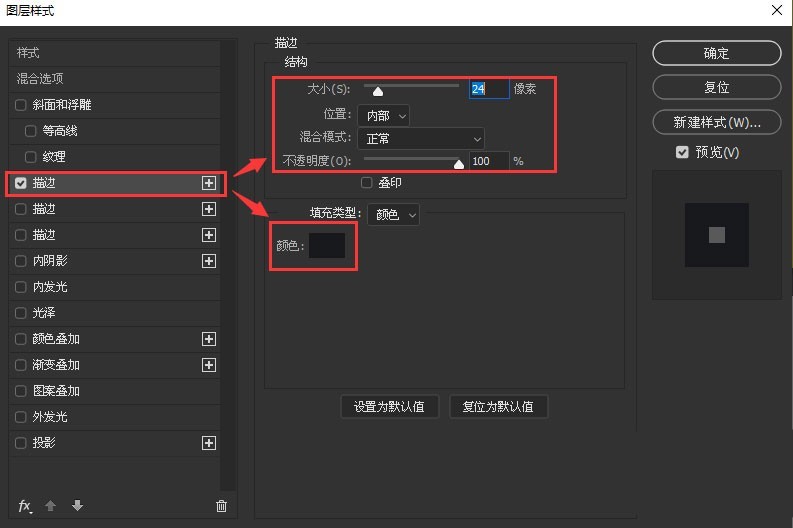Click the 大小 input field showing 24
This screenshot has height=528, width=793.
click(x=489, y=90)
